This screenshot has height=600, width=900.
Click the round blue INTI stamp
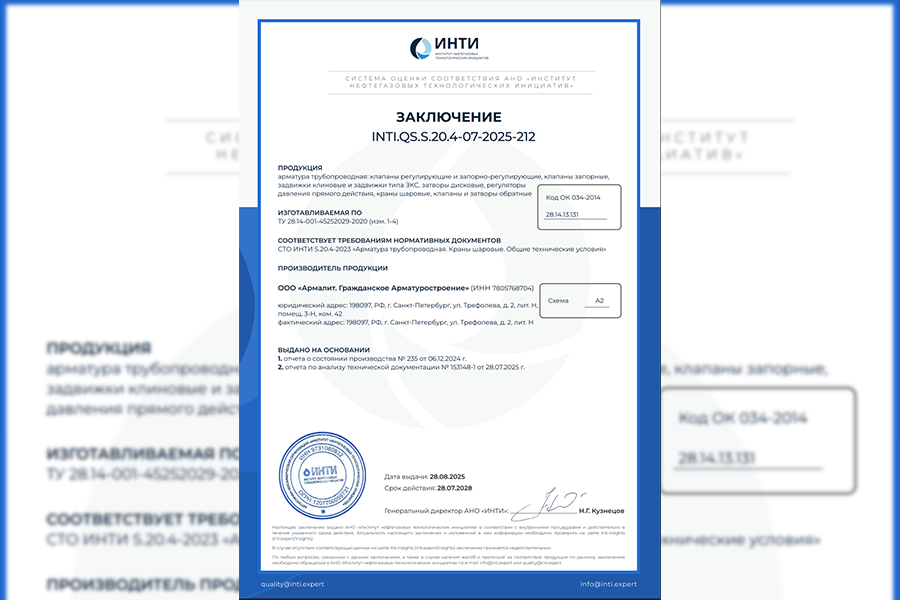319,473
